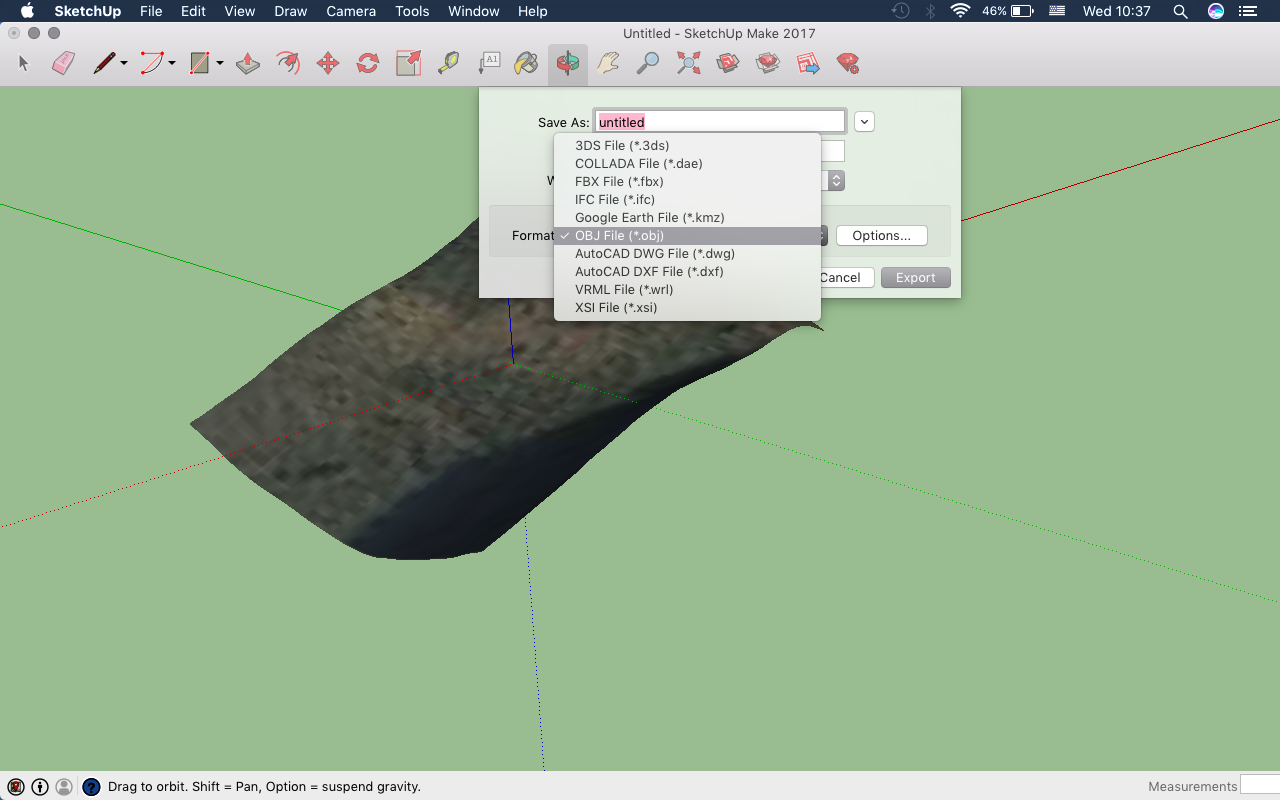The height and width of the screenshot is (800, 1280).
Task: Select the Move tool
Action: click(328, 64)
